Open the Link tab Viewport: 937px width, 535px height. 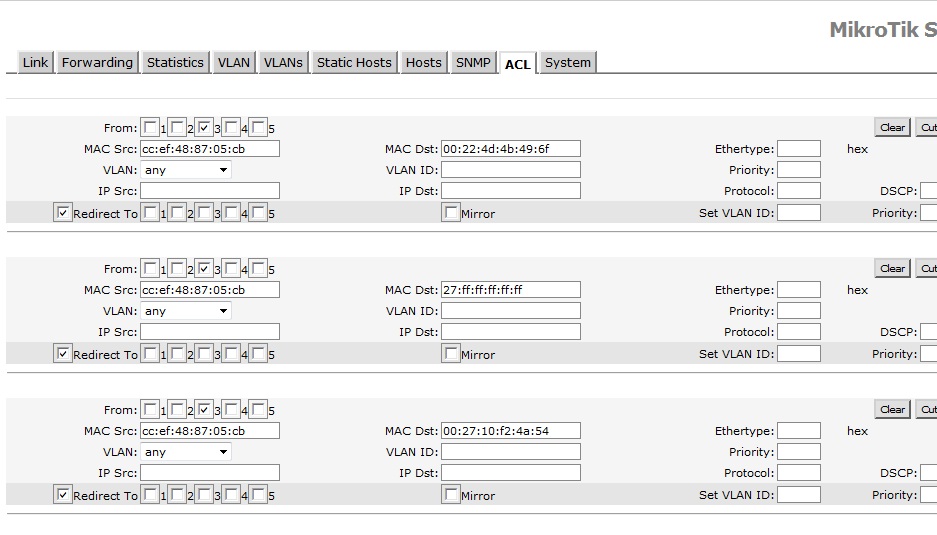point(35,62)
